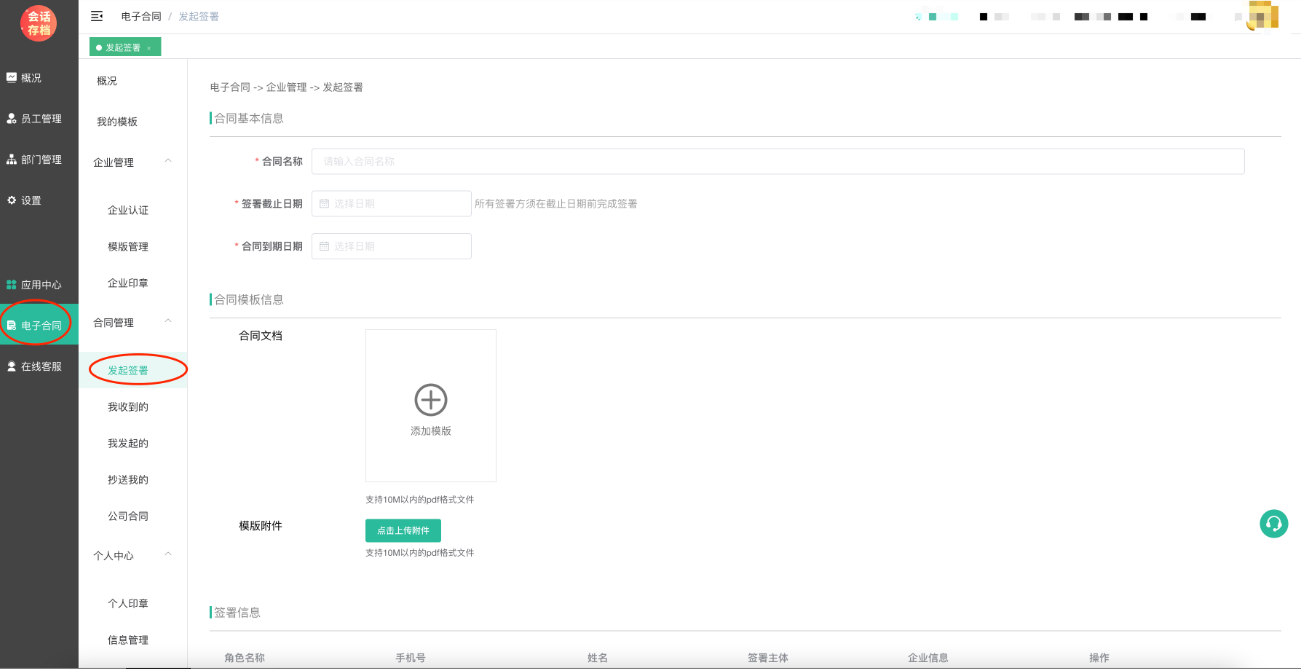
Task: Collapse the 个人中心 menu group
Action: (x=167, y=554)
